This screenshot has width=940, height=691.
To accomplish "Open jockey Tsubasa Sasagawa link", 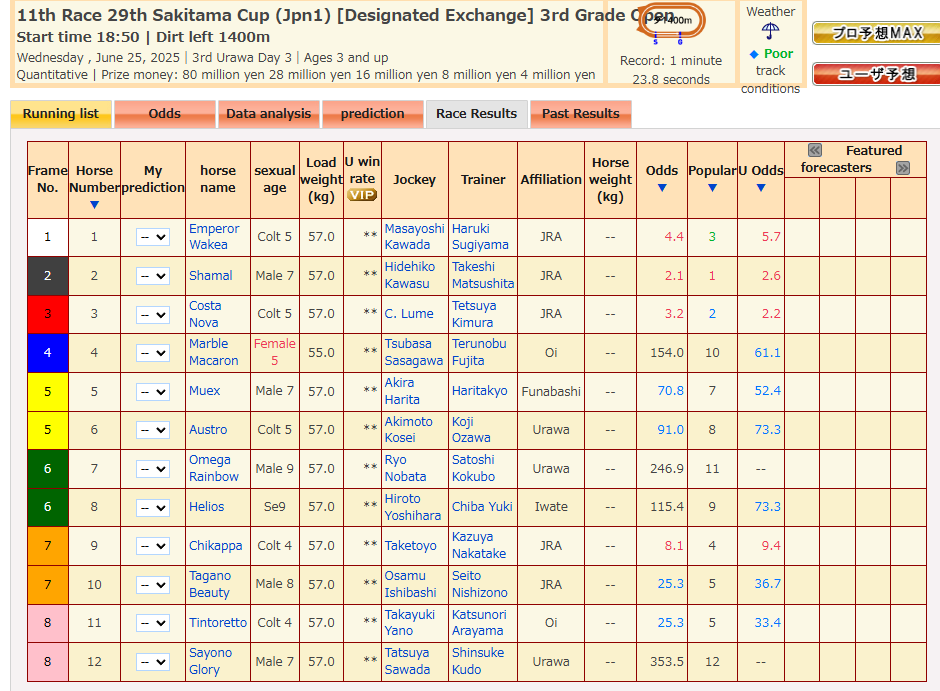I will 414,352.
